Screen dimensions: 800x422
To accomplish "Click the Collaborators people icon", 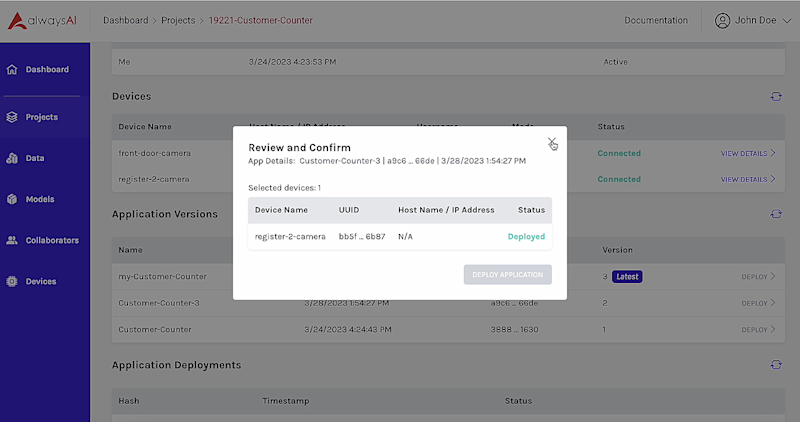I will pyautogui.click(x=12, y=240).
